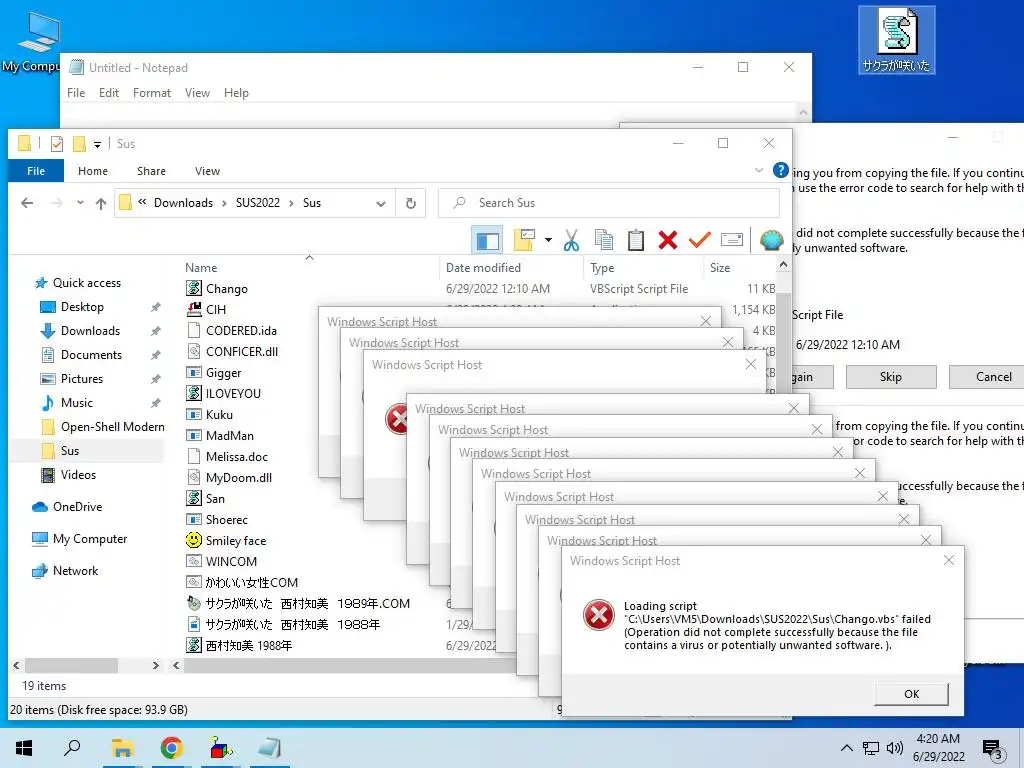Click the red X Delete toolbar icon
Viewport: 1024px width, 768px height.
667,240
